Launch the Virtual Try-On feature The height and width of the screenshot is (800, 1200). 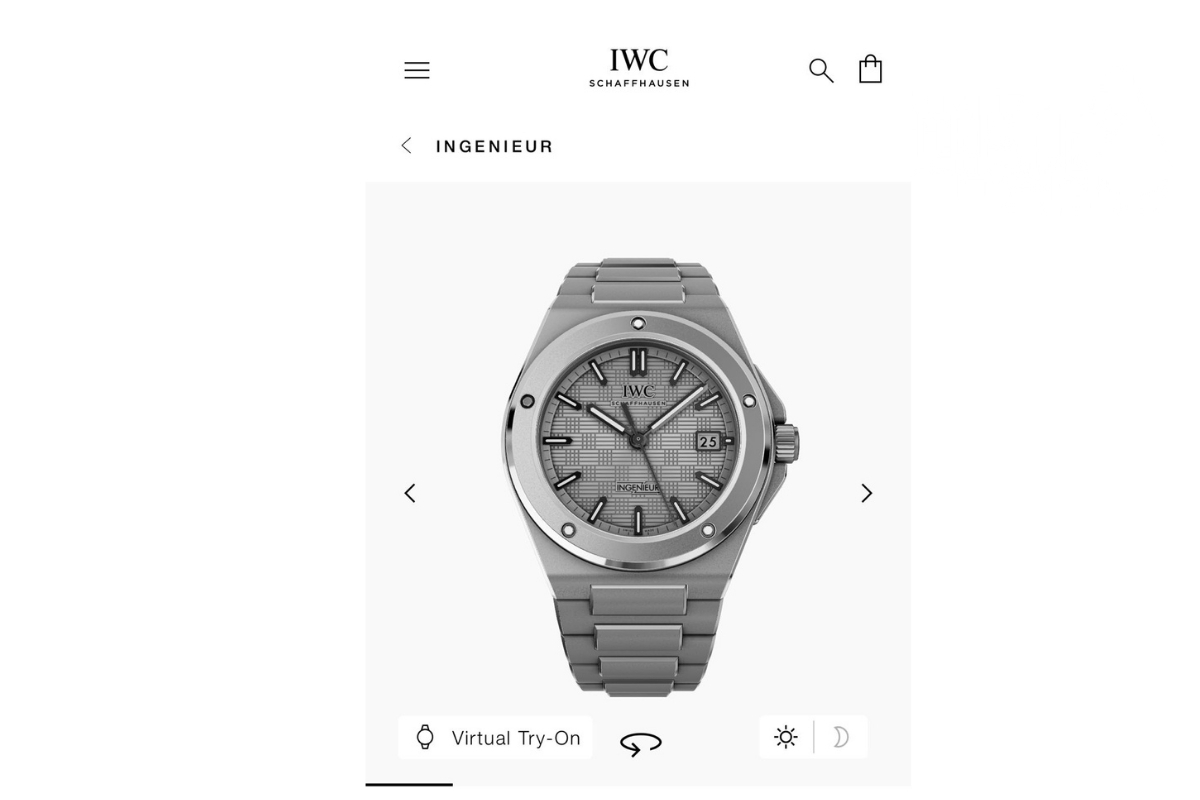click(x=495, y=738)
